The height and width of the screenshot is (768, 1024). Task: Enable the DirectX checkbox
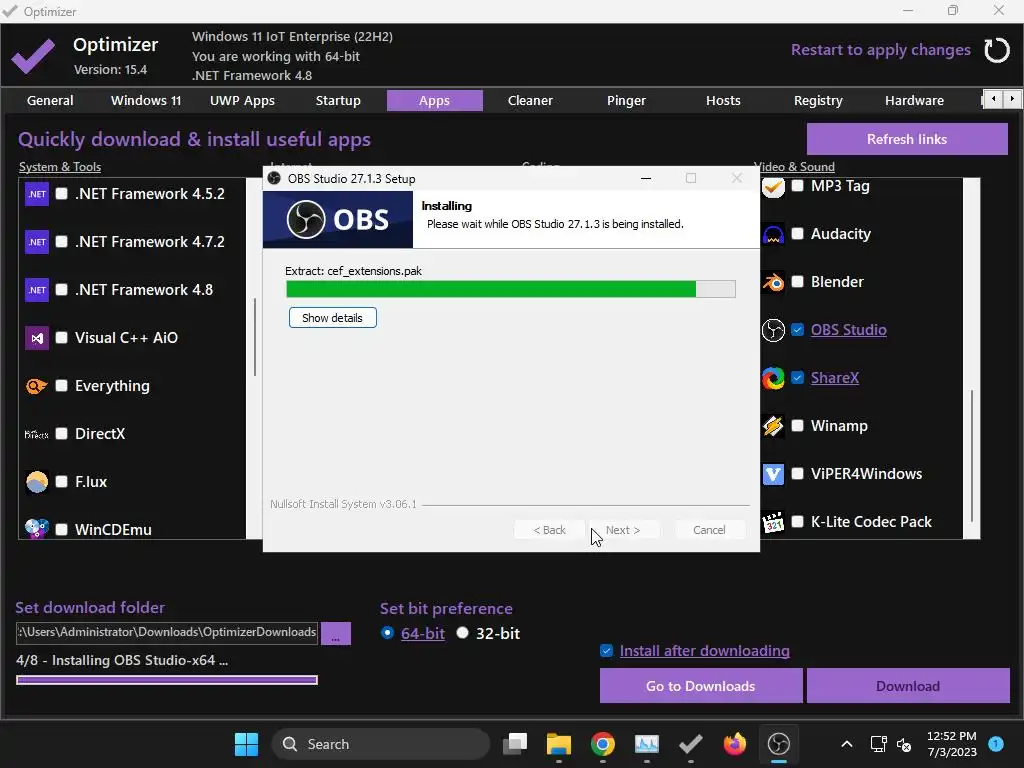click(61, 434)
